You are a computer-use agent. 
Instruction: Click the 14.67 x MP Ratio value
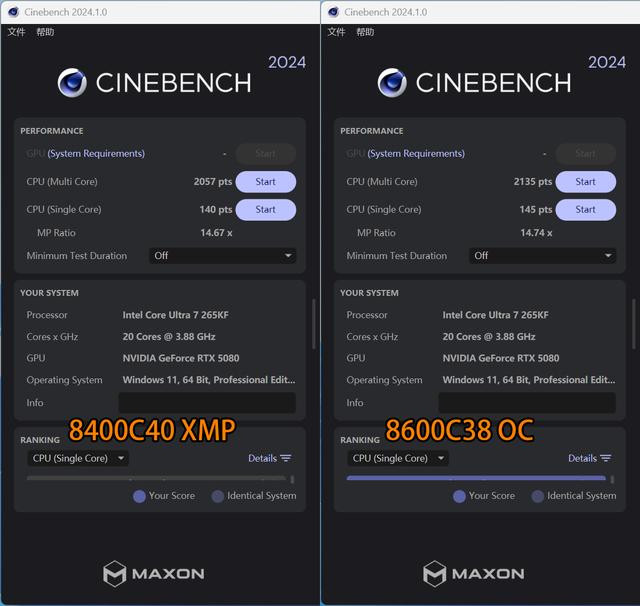(x=216, y=233)
